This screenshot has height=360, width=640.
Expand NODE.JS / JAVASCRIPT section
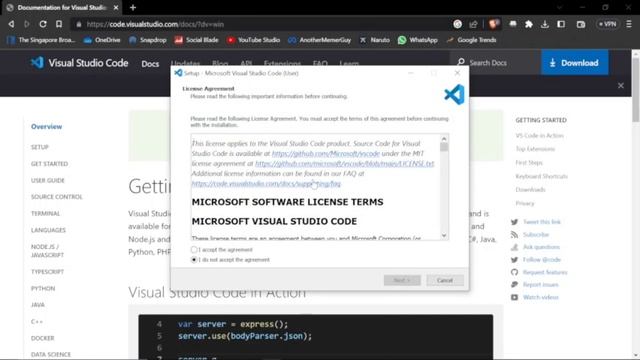(47, 251)
